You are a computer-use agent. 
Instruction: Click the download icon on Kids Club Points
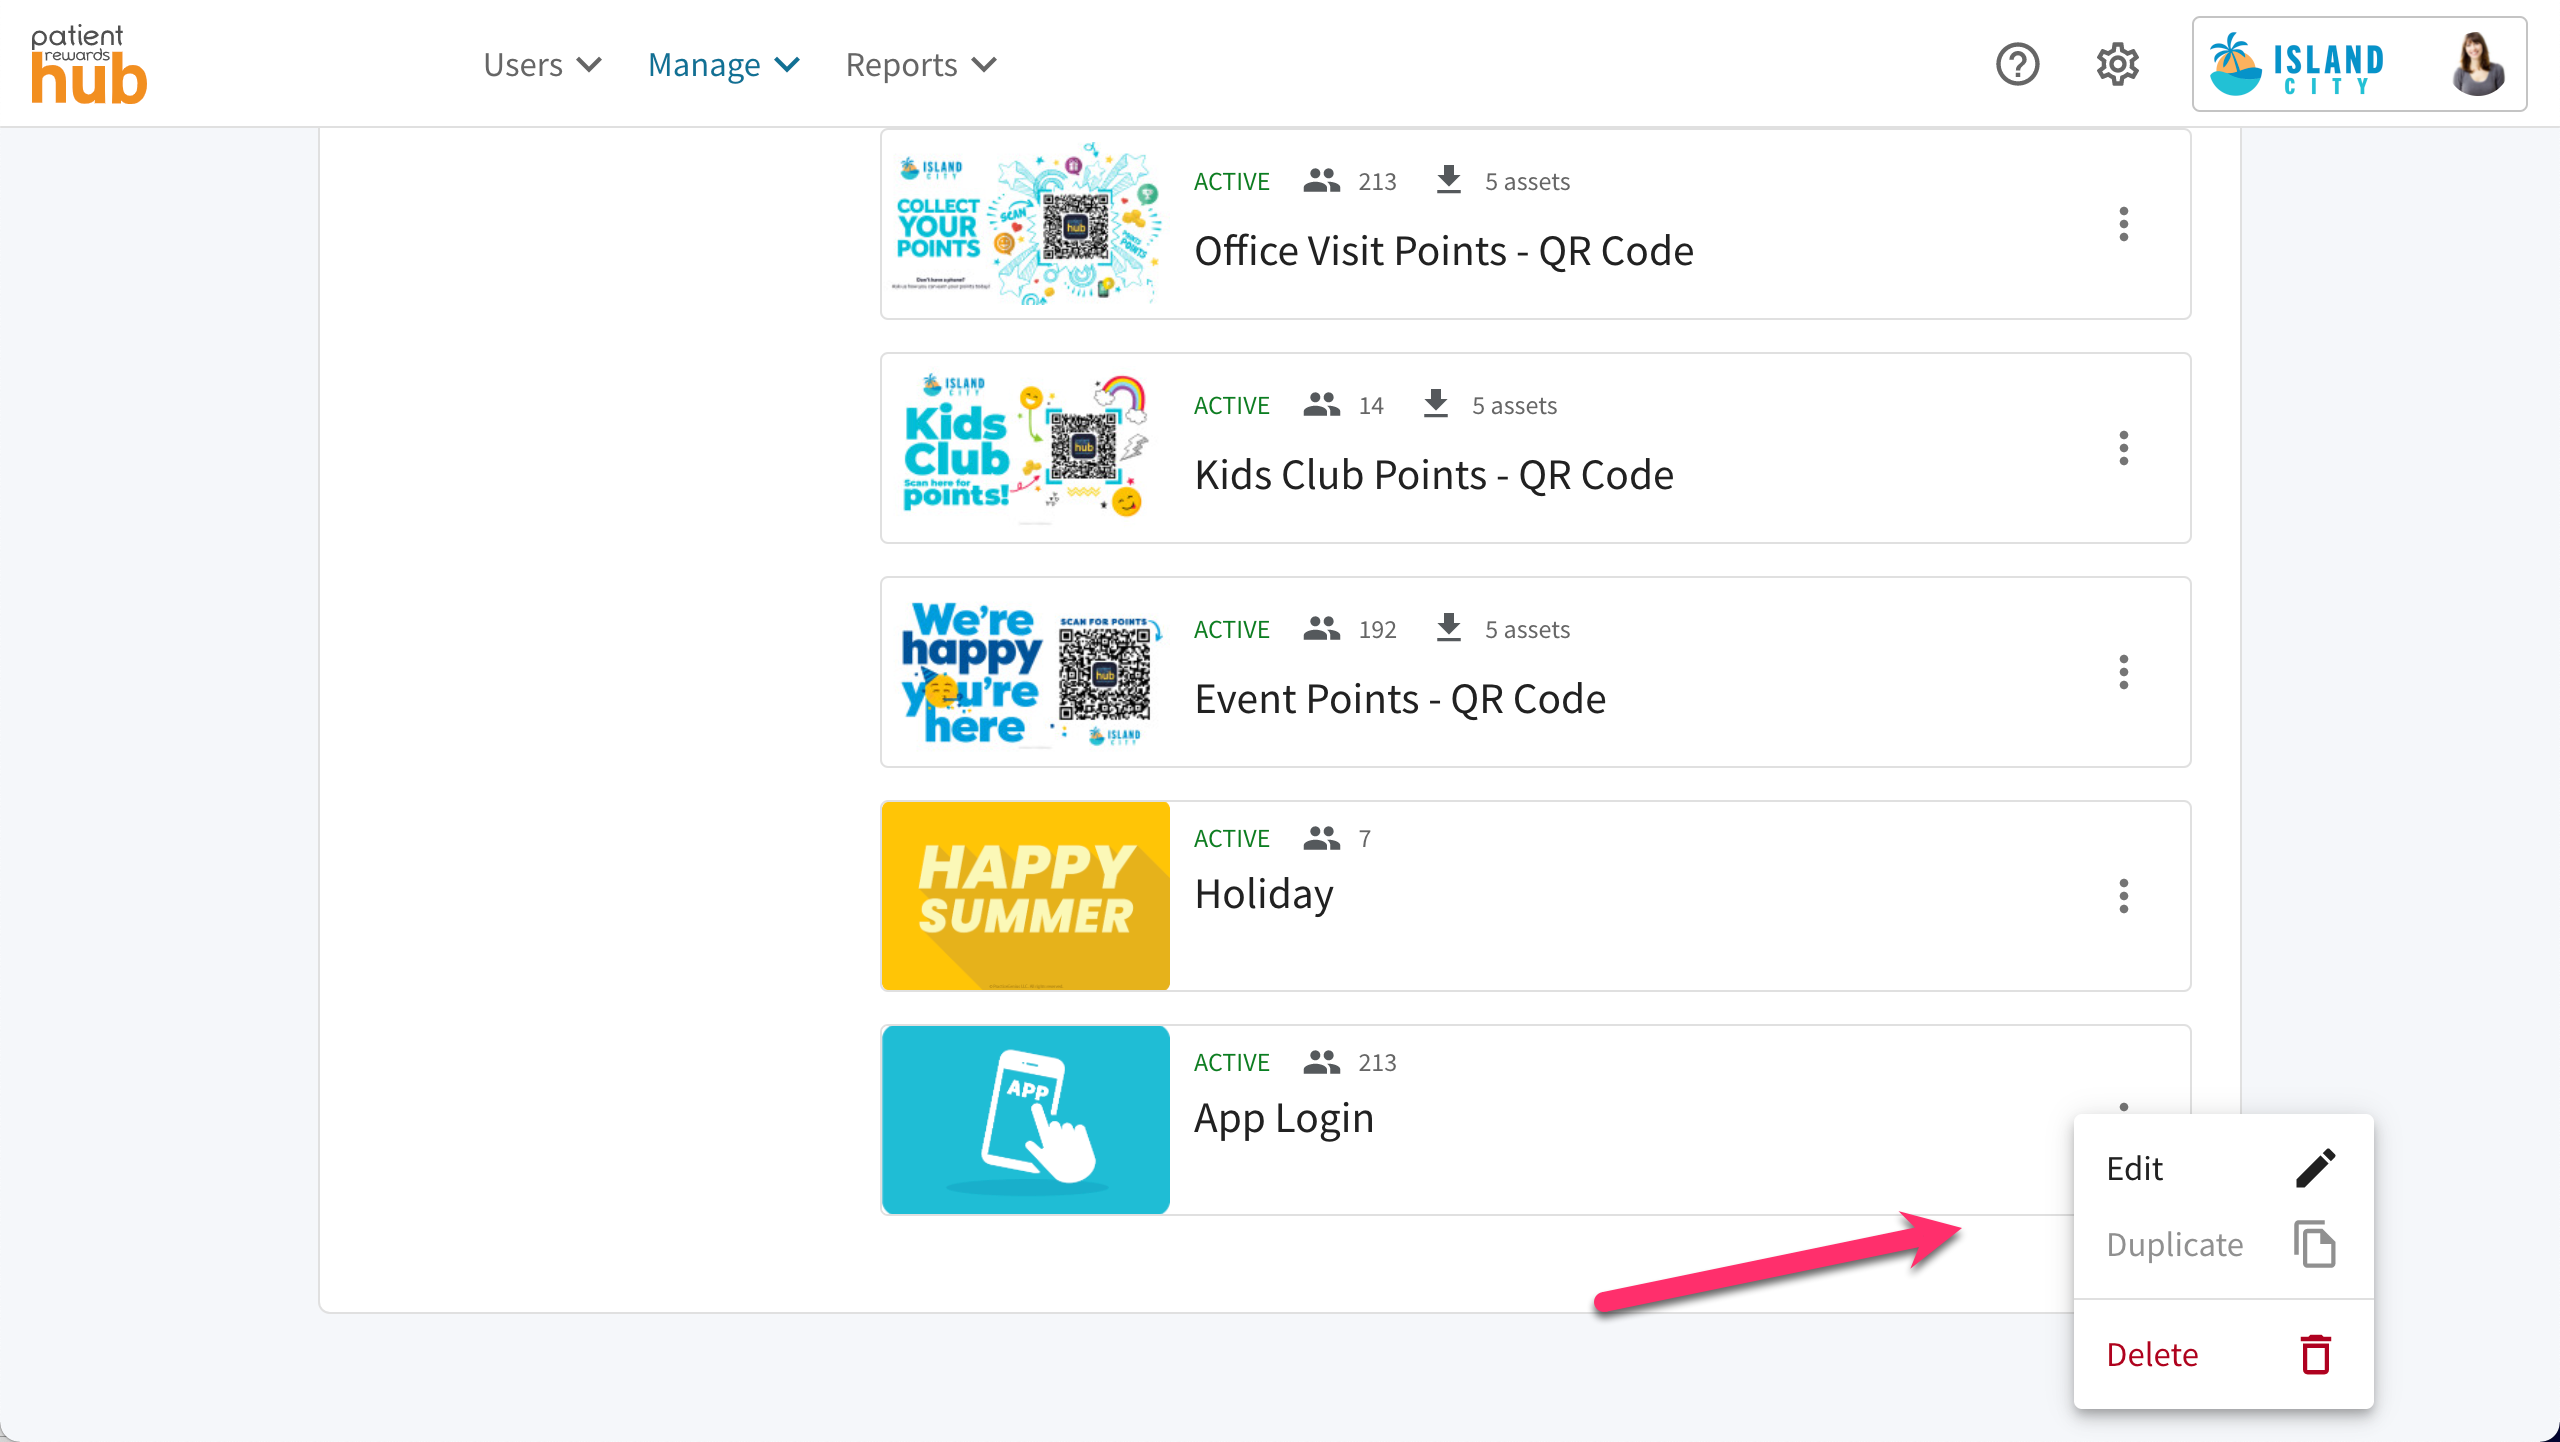[1435, 404]
